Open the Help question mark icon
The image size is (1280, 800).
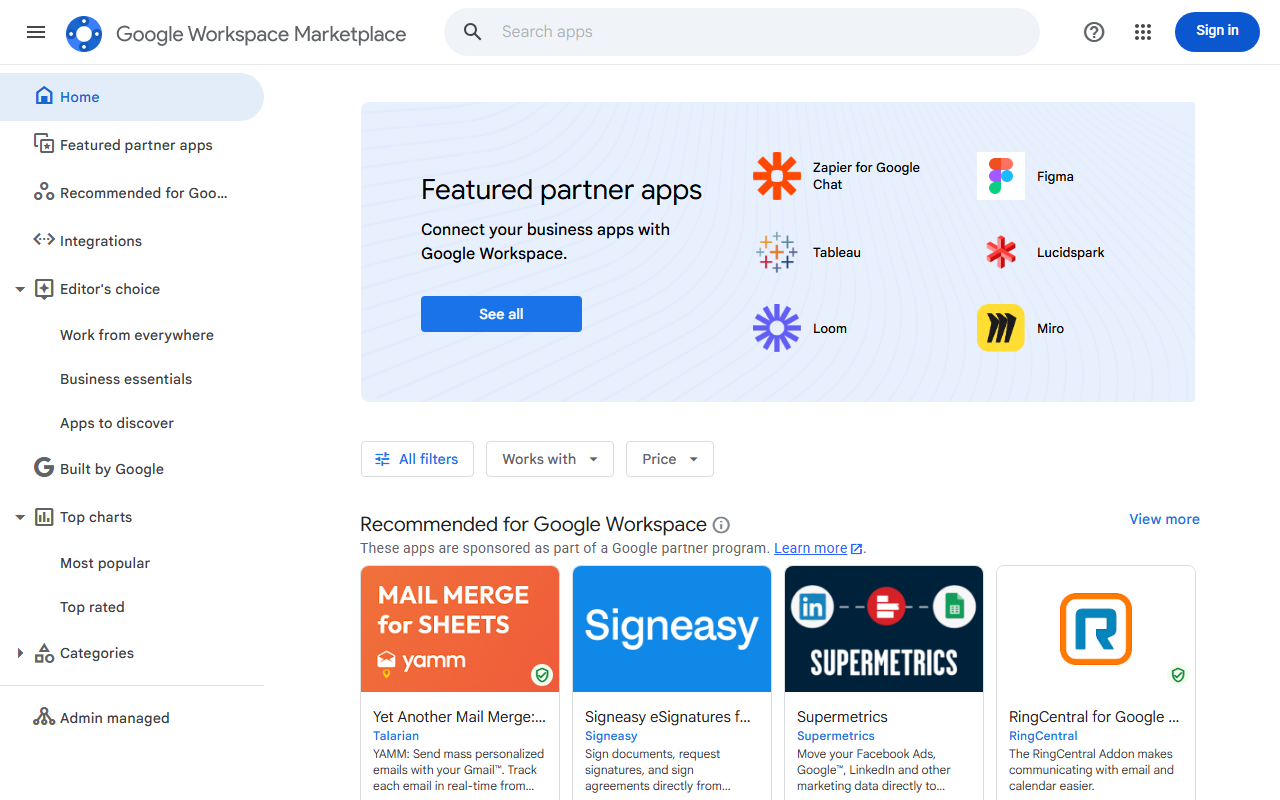[1094, 32]
